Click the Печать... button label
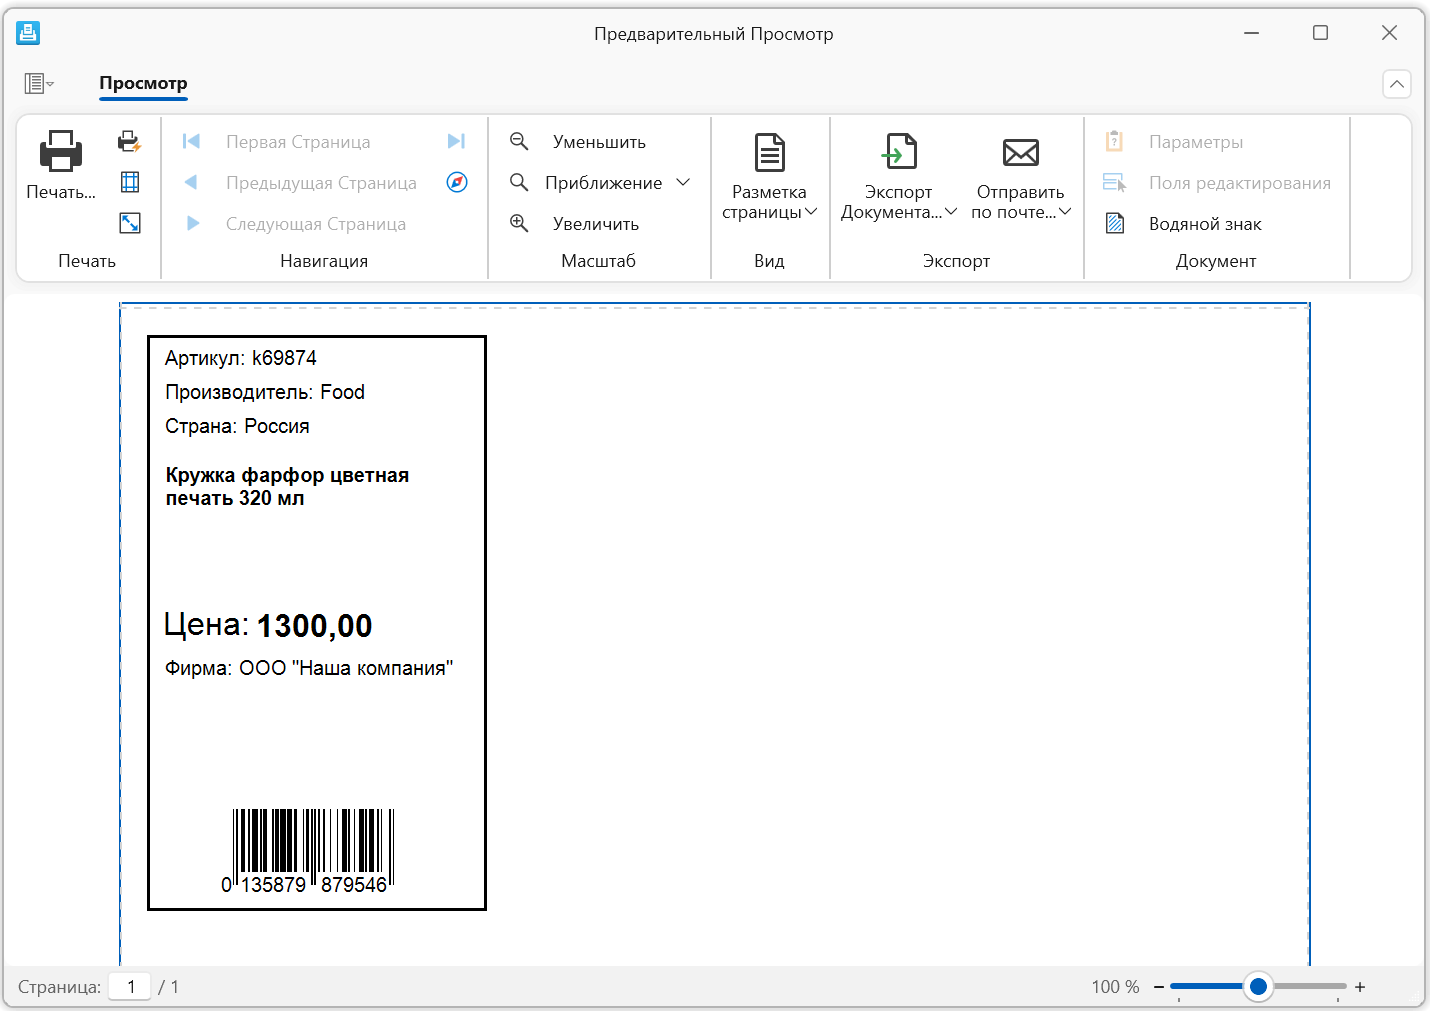The image size is (1430, 1011). point(61,192)
